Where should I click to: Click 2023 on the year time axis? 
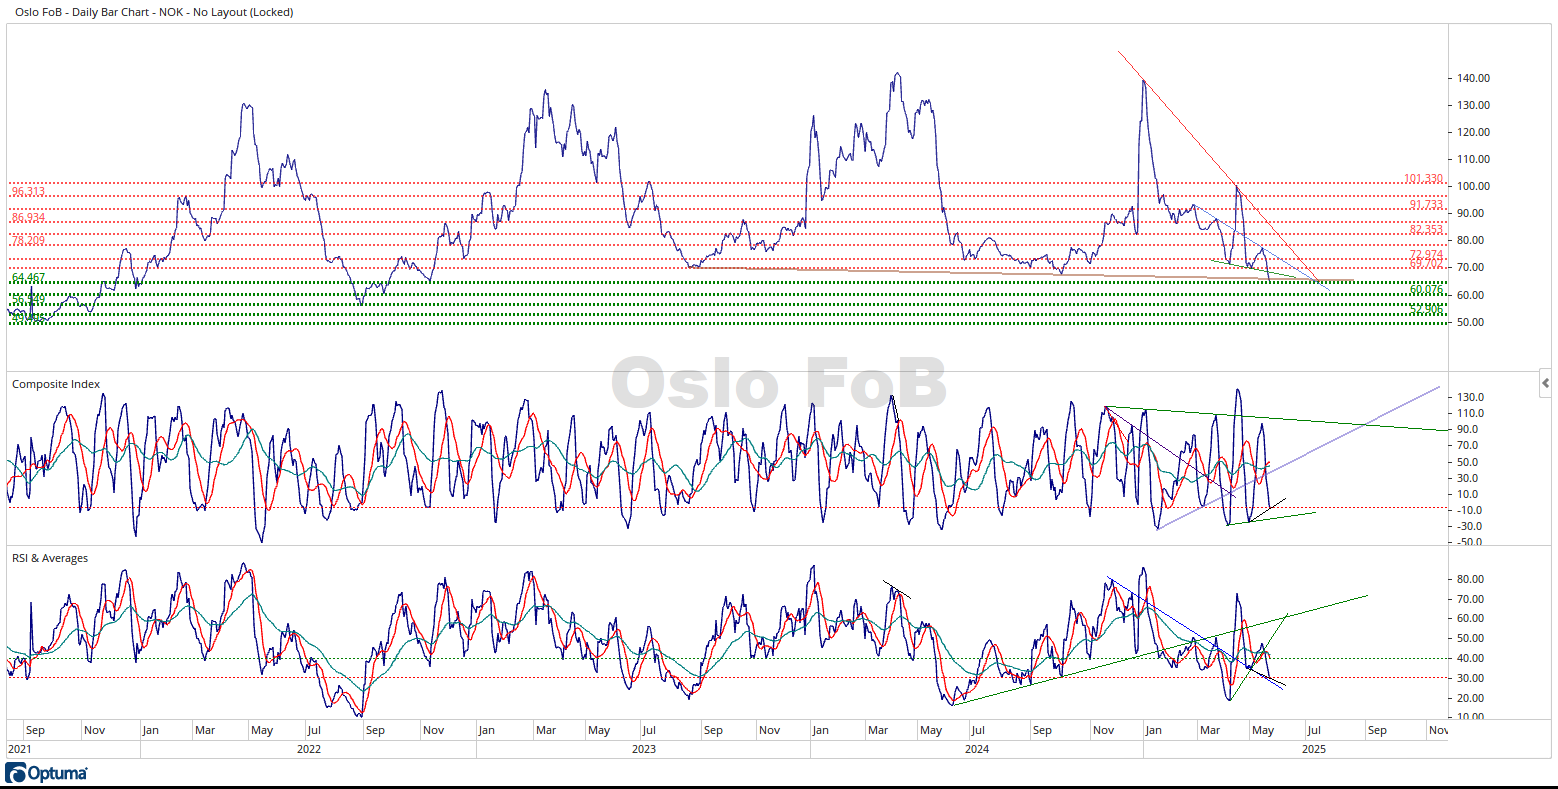coord(643,749)
